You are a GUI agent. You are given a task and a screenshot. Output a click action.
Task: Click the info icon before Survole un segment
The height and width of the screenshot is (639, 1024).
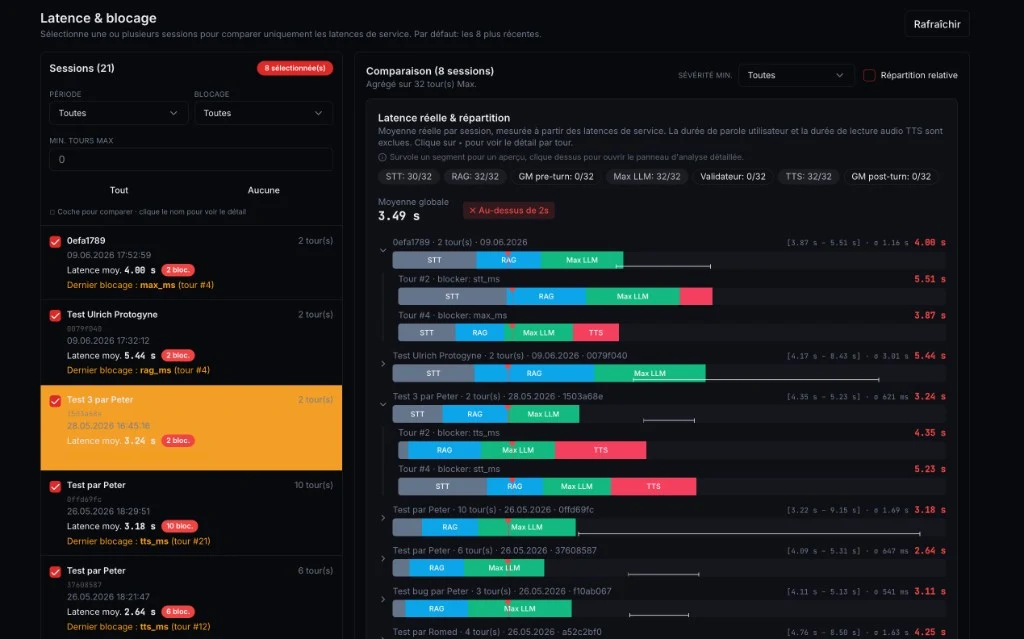tap(383, 157)
